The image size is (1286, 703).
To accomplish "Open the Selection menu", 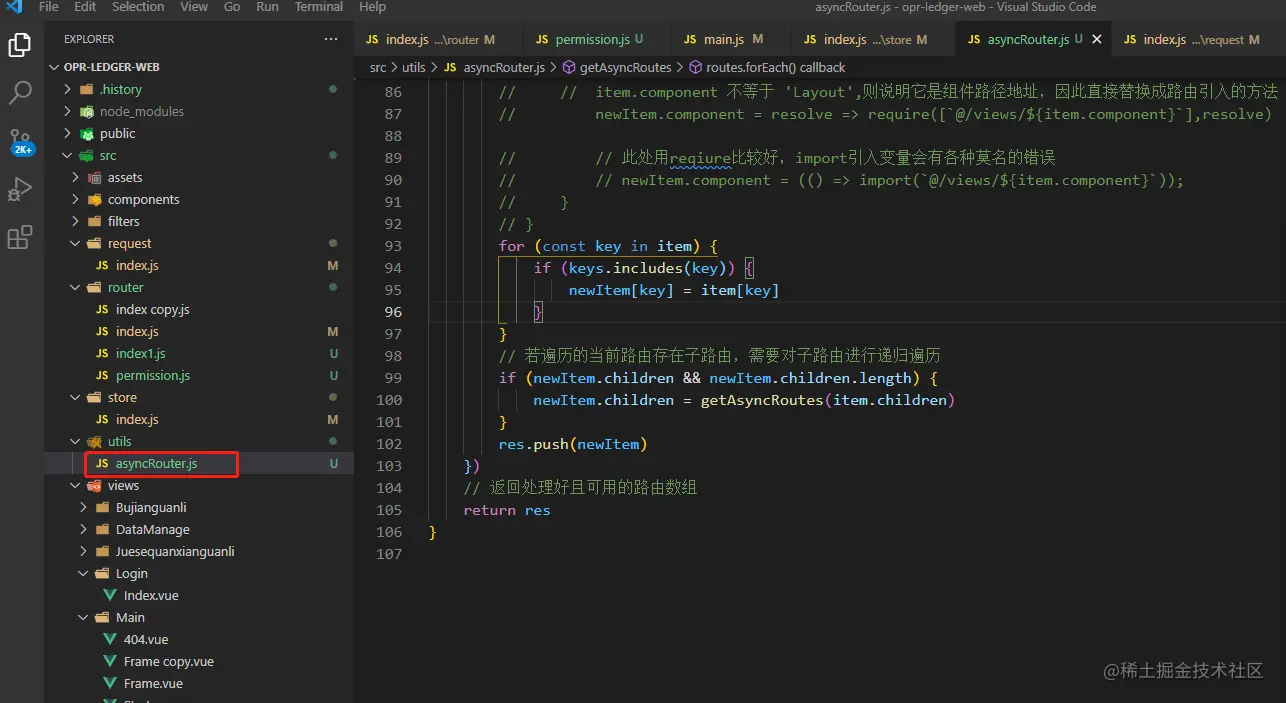I will (138, 7).
